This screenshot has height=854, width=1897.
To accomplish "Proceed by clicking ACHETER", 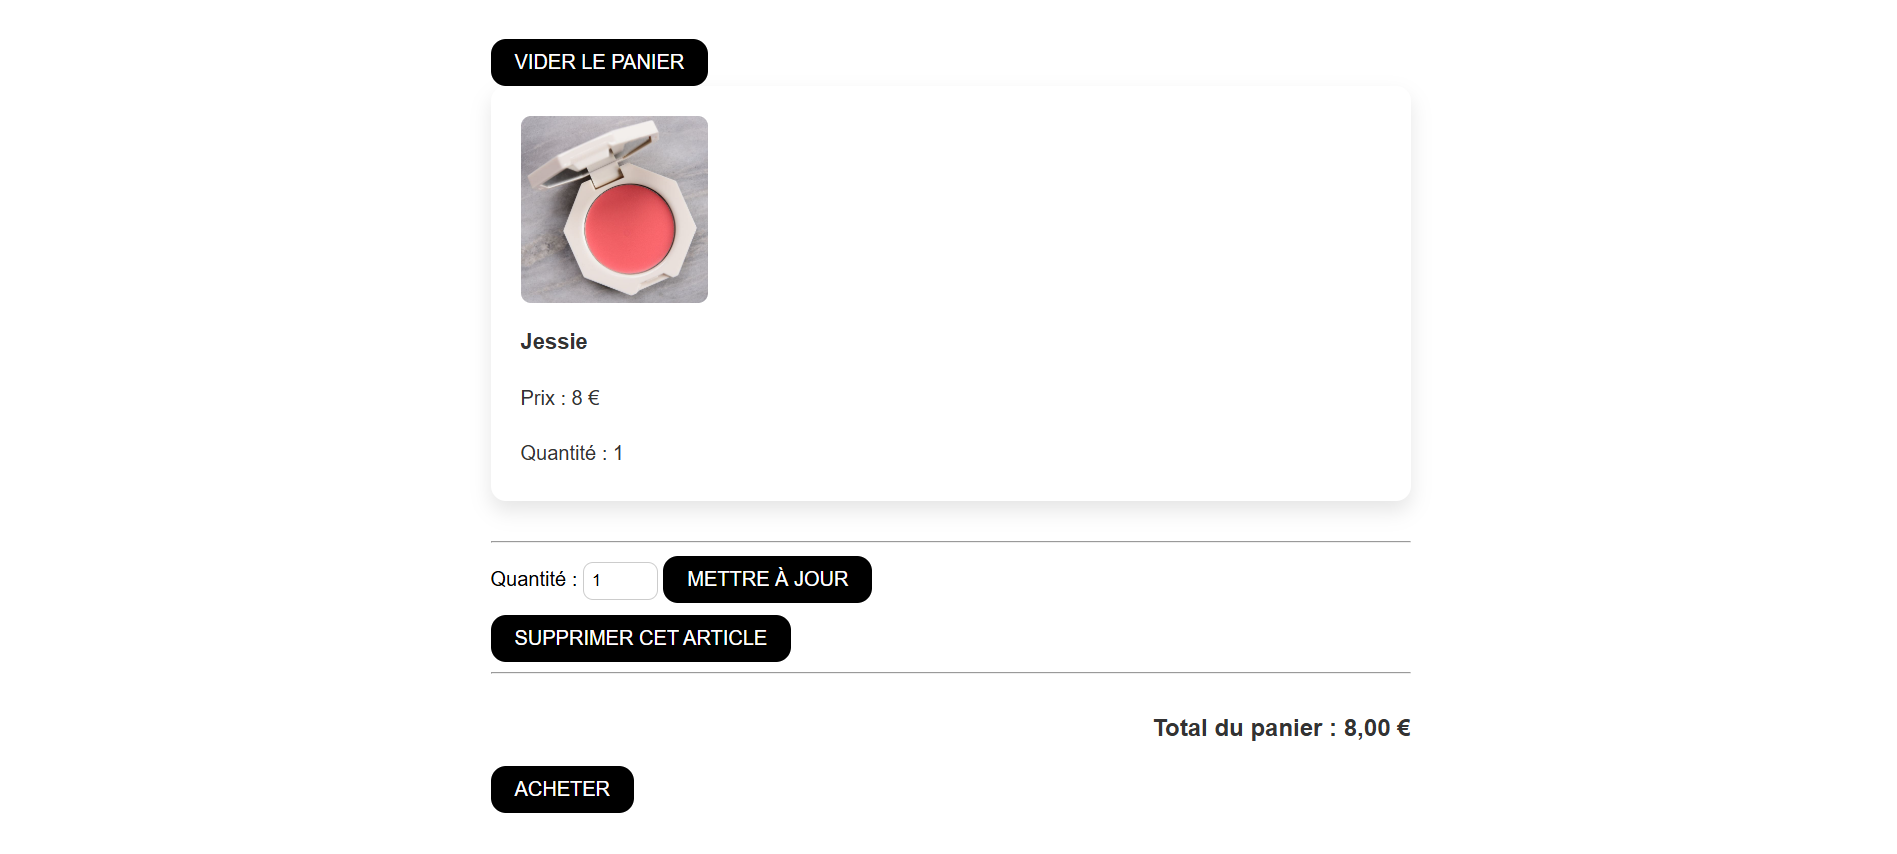I will 562,789.
